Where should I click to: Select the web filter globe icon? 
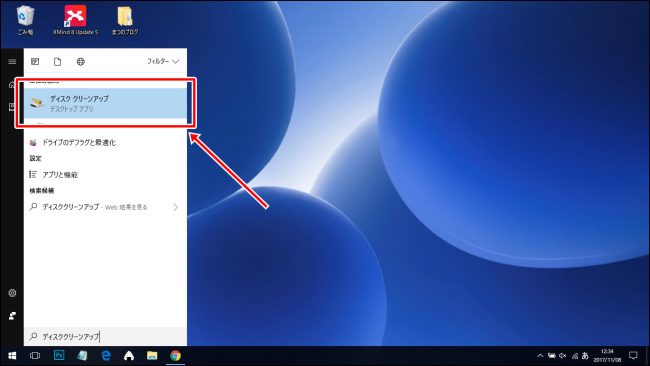(x=80, y=61)
